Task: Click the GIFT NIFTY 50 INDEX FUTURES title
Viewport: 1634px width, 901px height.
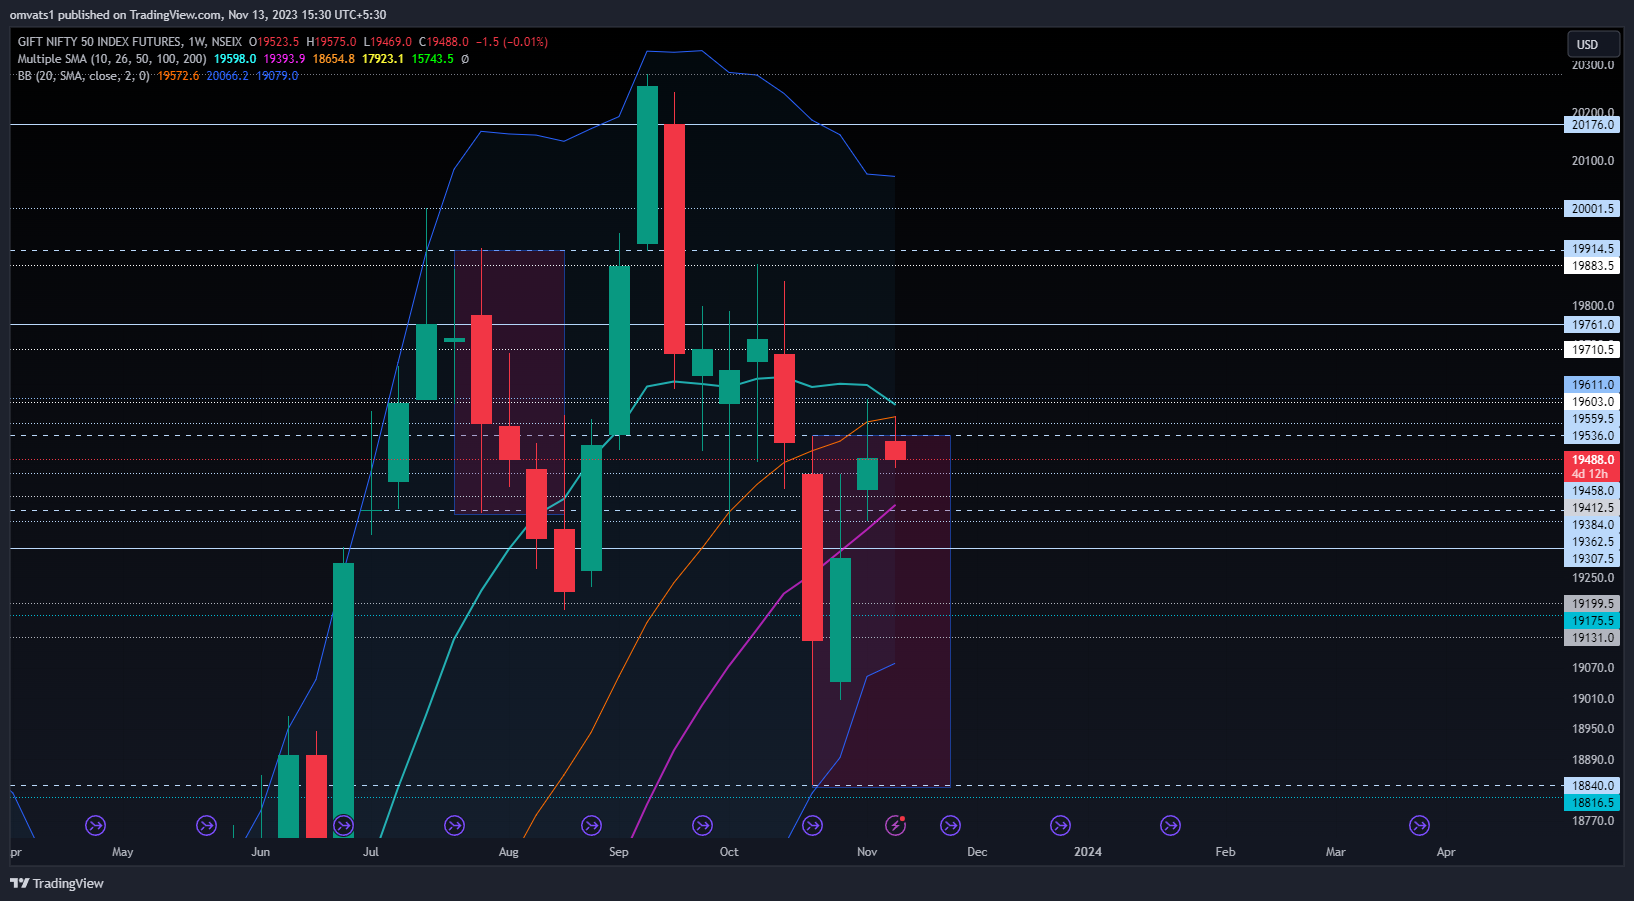Action: 100,42
